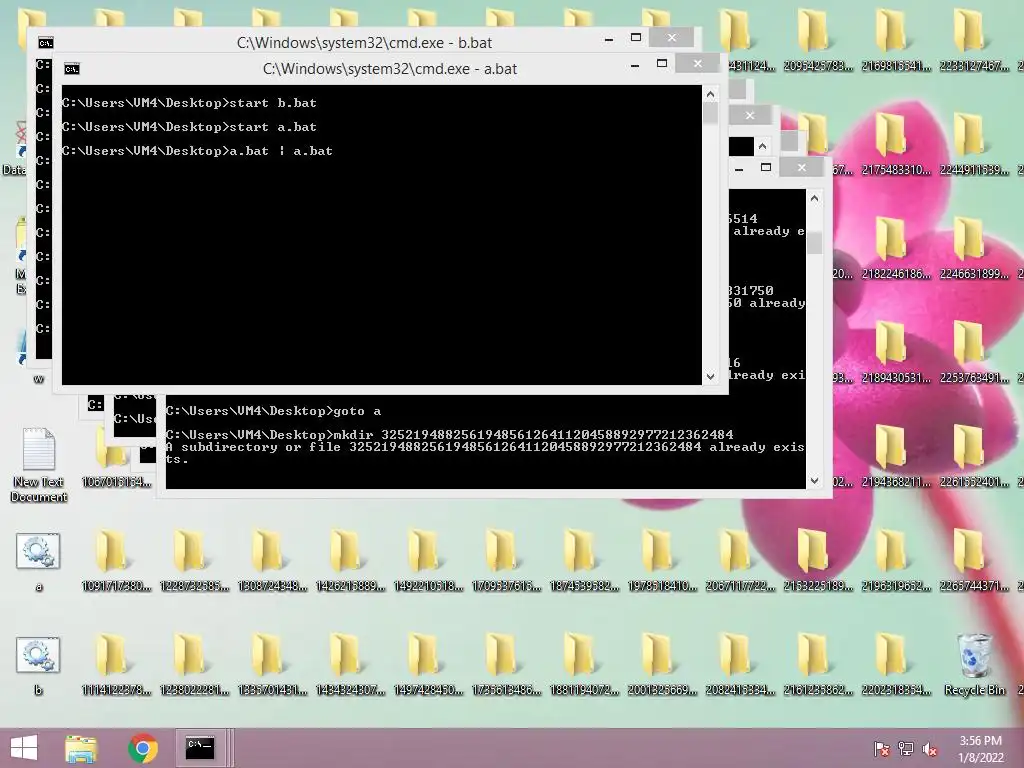This screenshot has height=768, width=1024.
Task: Select folder starting with 2261552401
Action: 974,456
